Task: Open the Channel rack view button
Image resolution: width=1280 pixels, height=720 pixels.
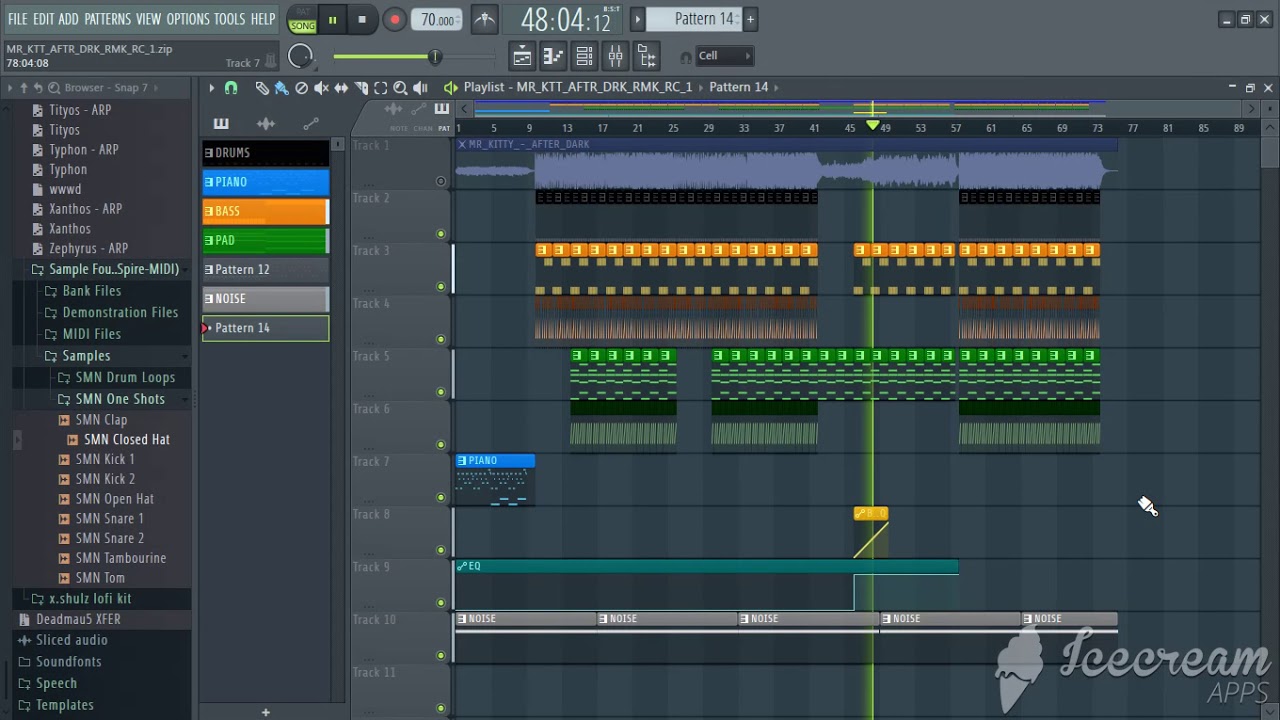Action: (x=584, y=56)
